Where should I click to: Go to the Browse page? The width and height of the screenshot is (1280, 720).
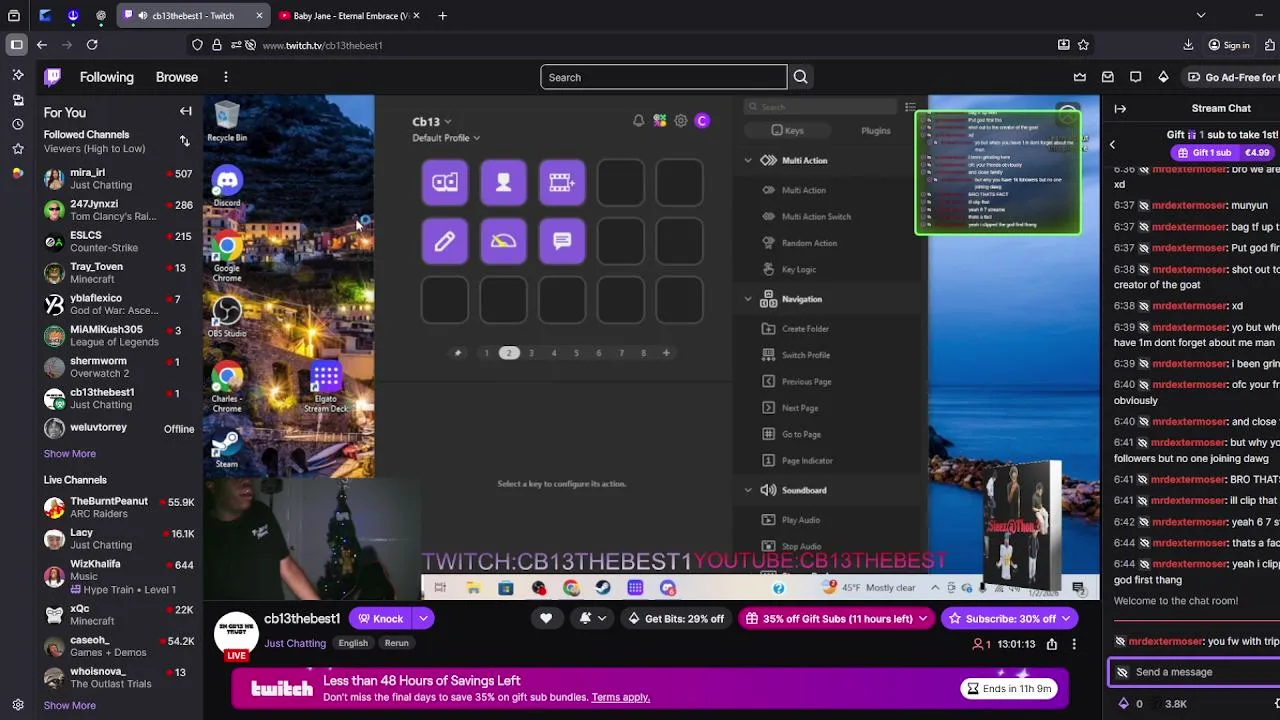[x=177, y=77]
